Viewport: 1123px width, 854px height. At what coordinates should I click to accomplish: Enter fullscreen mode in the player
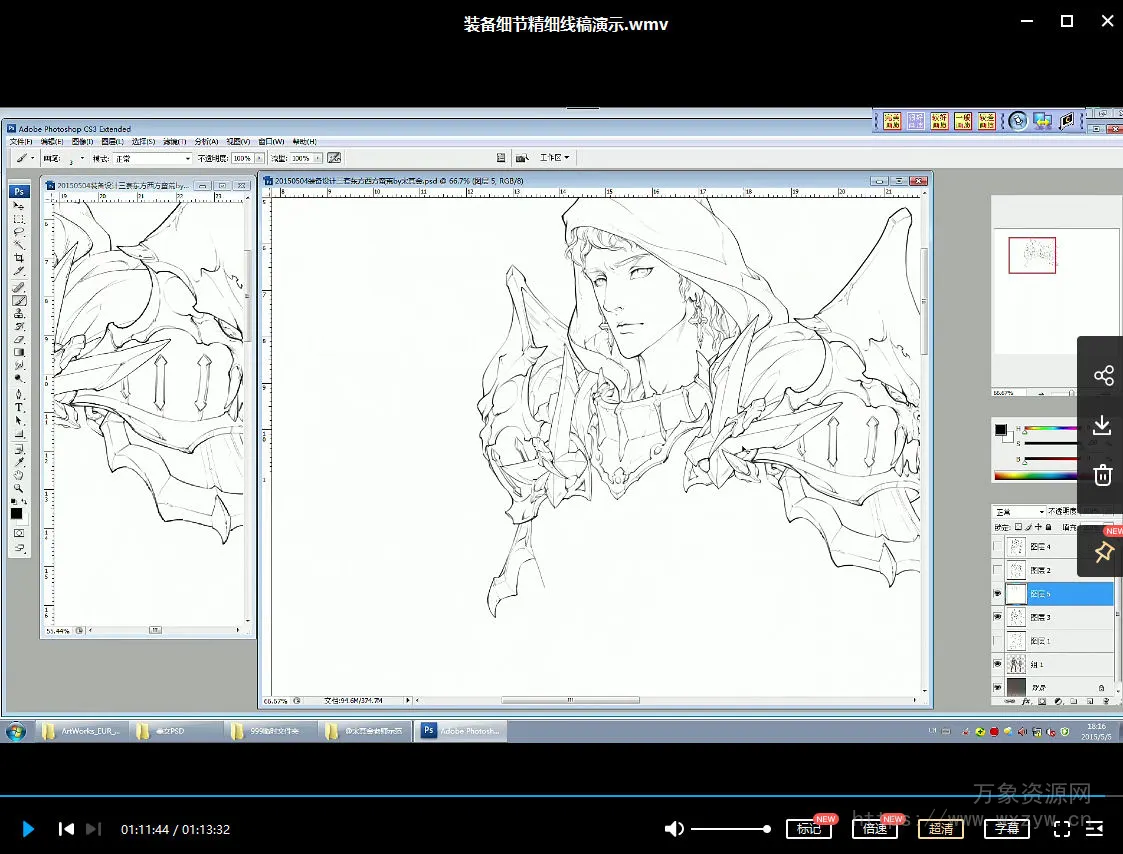click(x=1062, y=828)
